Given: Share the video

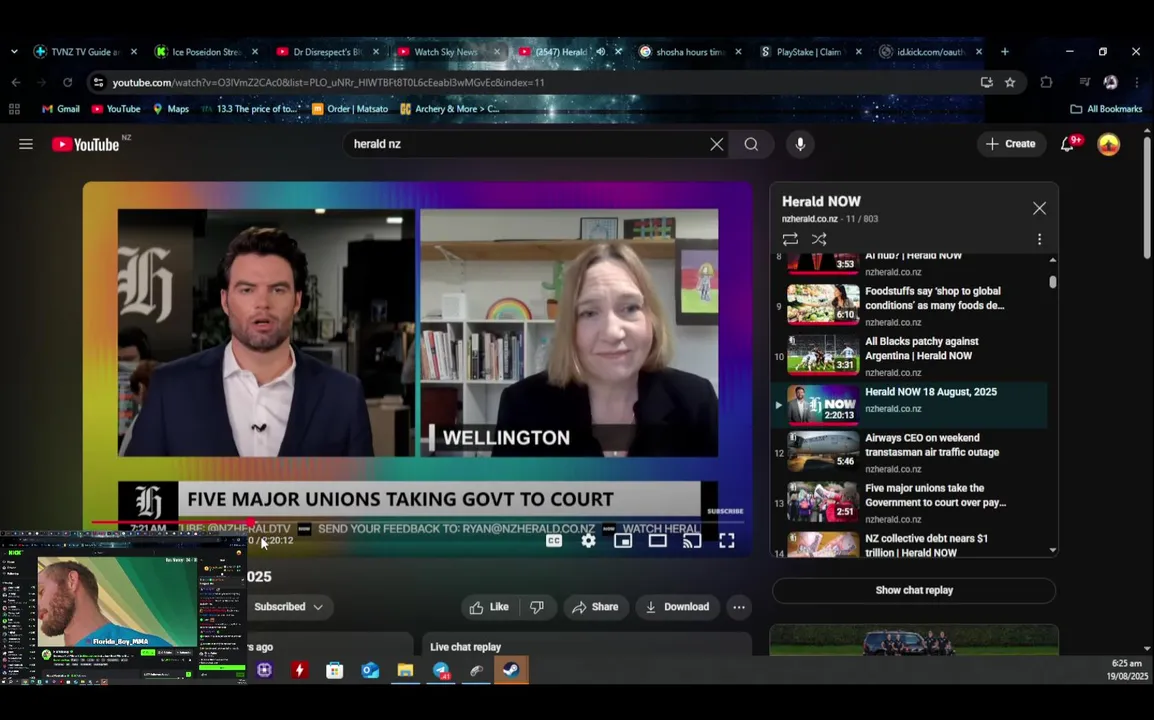Looking at the screenshot, I should coord(595,607).
